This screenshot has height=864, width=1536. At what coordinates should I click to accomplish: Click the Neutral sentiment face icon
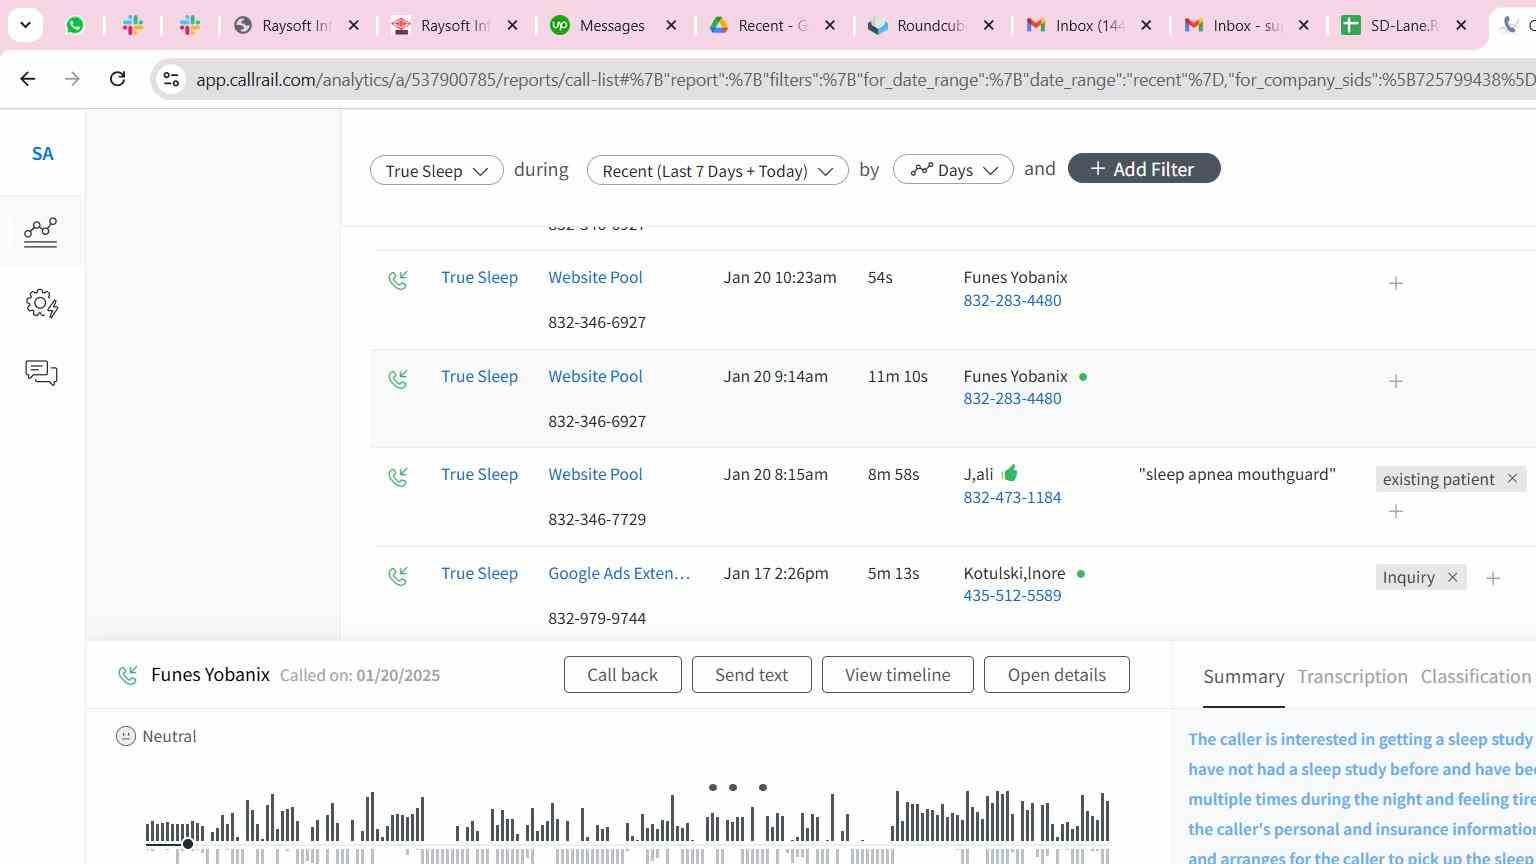coord(126,736)
